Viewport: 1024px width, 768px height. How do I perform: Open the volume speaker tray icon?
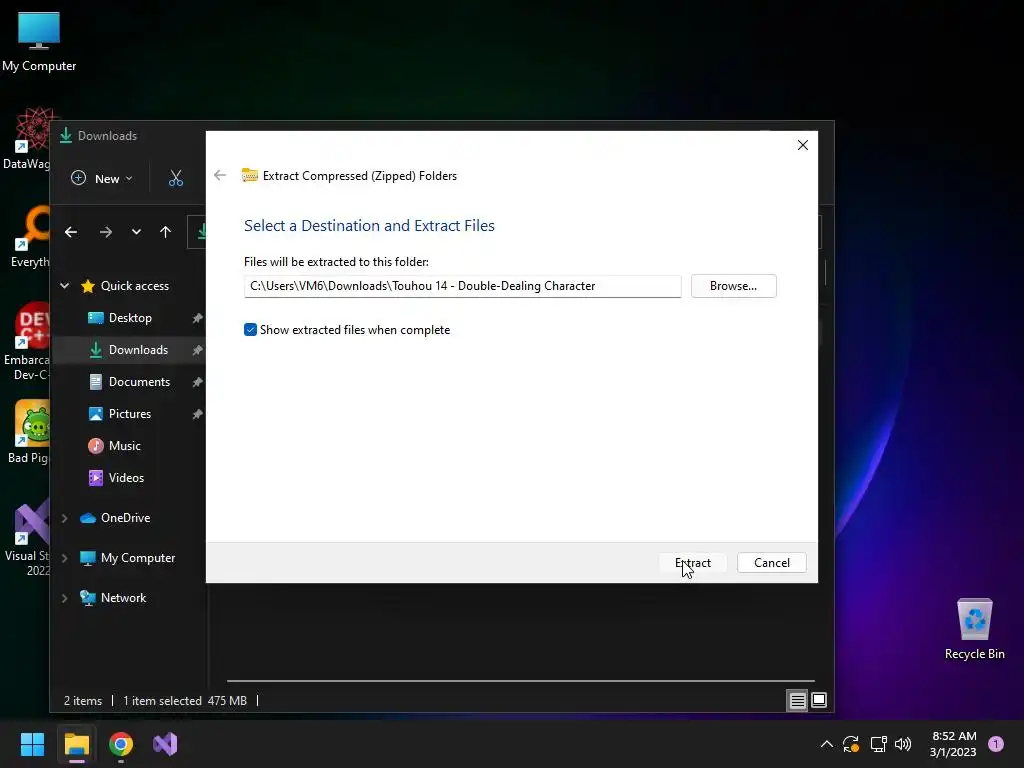pos(903,744)
